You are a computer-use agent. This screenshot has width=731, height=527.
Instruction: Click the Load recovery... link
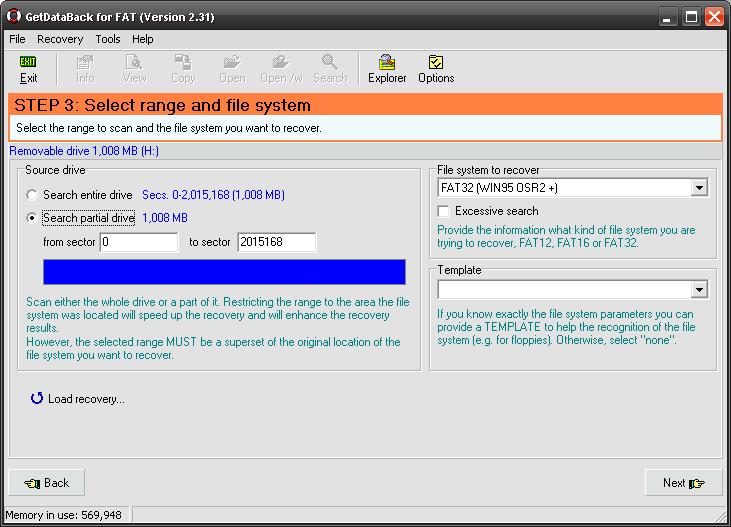tap(77, 399)
